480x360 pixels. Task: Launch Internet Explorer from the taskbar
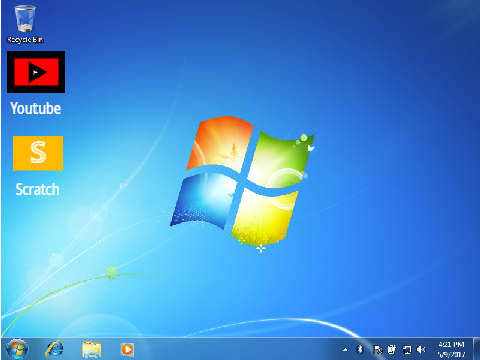click(x=54, y=349)
